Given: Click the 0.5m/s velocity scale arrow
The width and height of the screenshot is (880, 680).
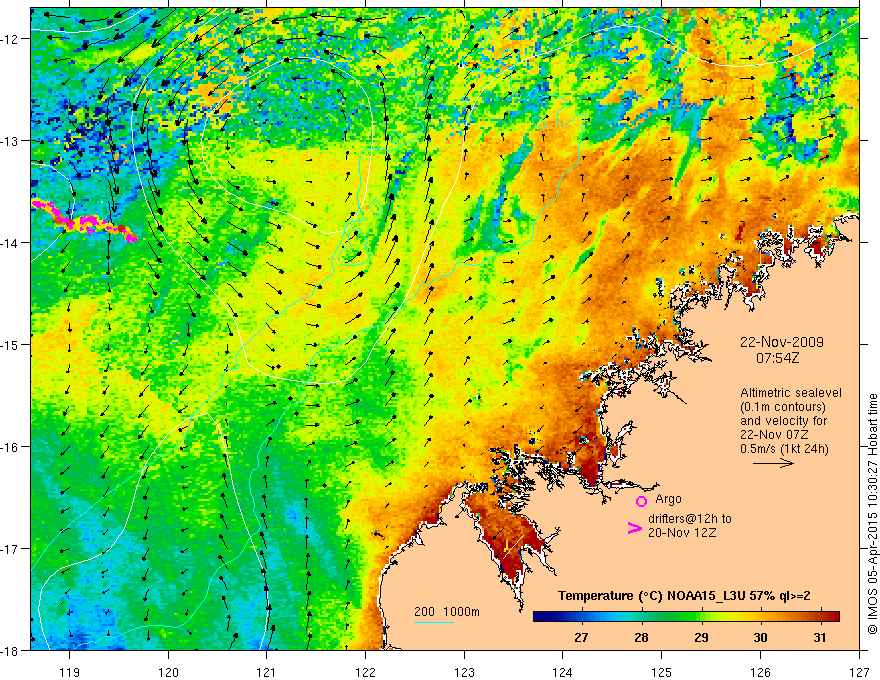Looking at the screenshot, I should coord(773,463).
